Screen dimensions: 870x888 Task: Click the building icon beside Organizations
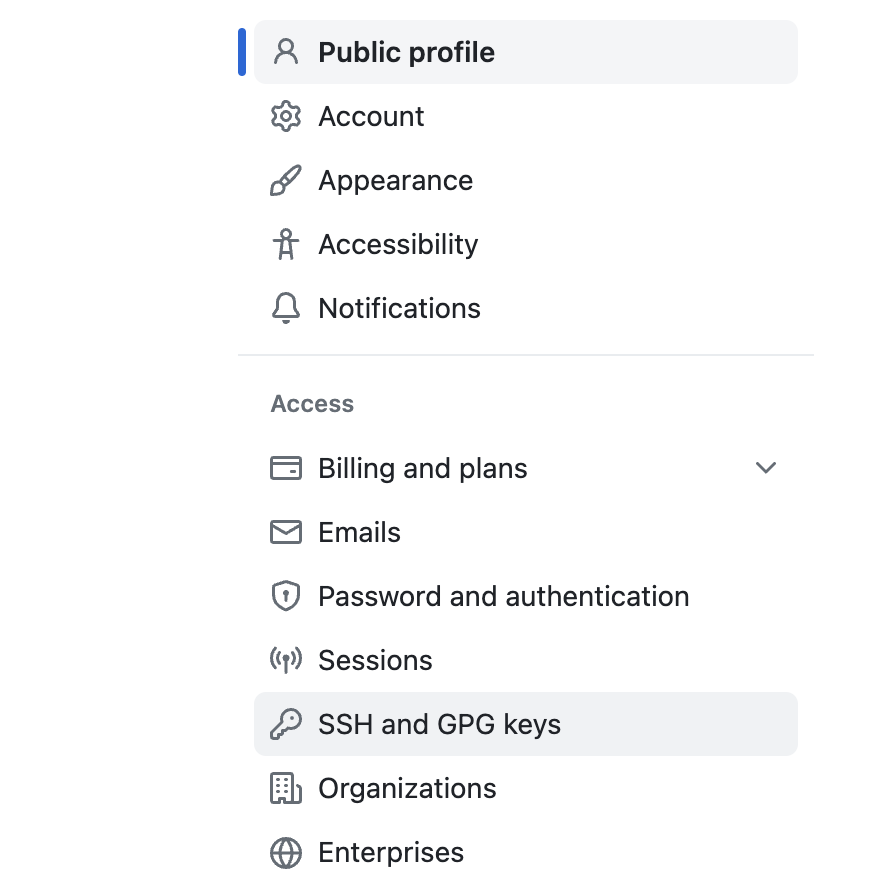coord(286,789)
